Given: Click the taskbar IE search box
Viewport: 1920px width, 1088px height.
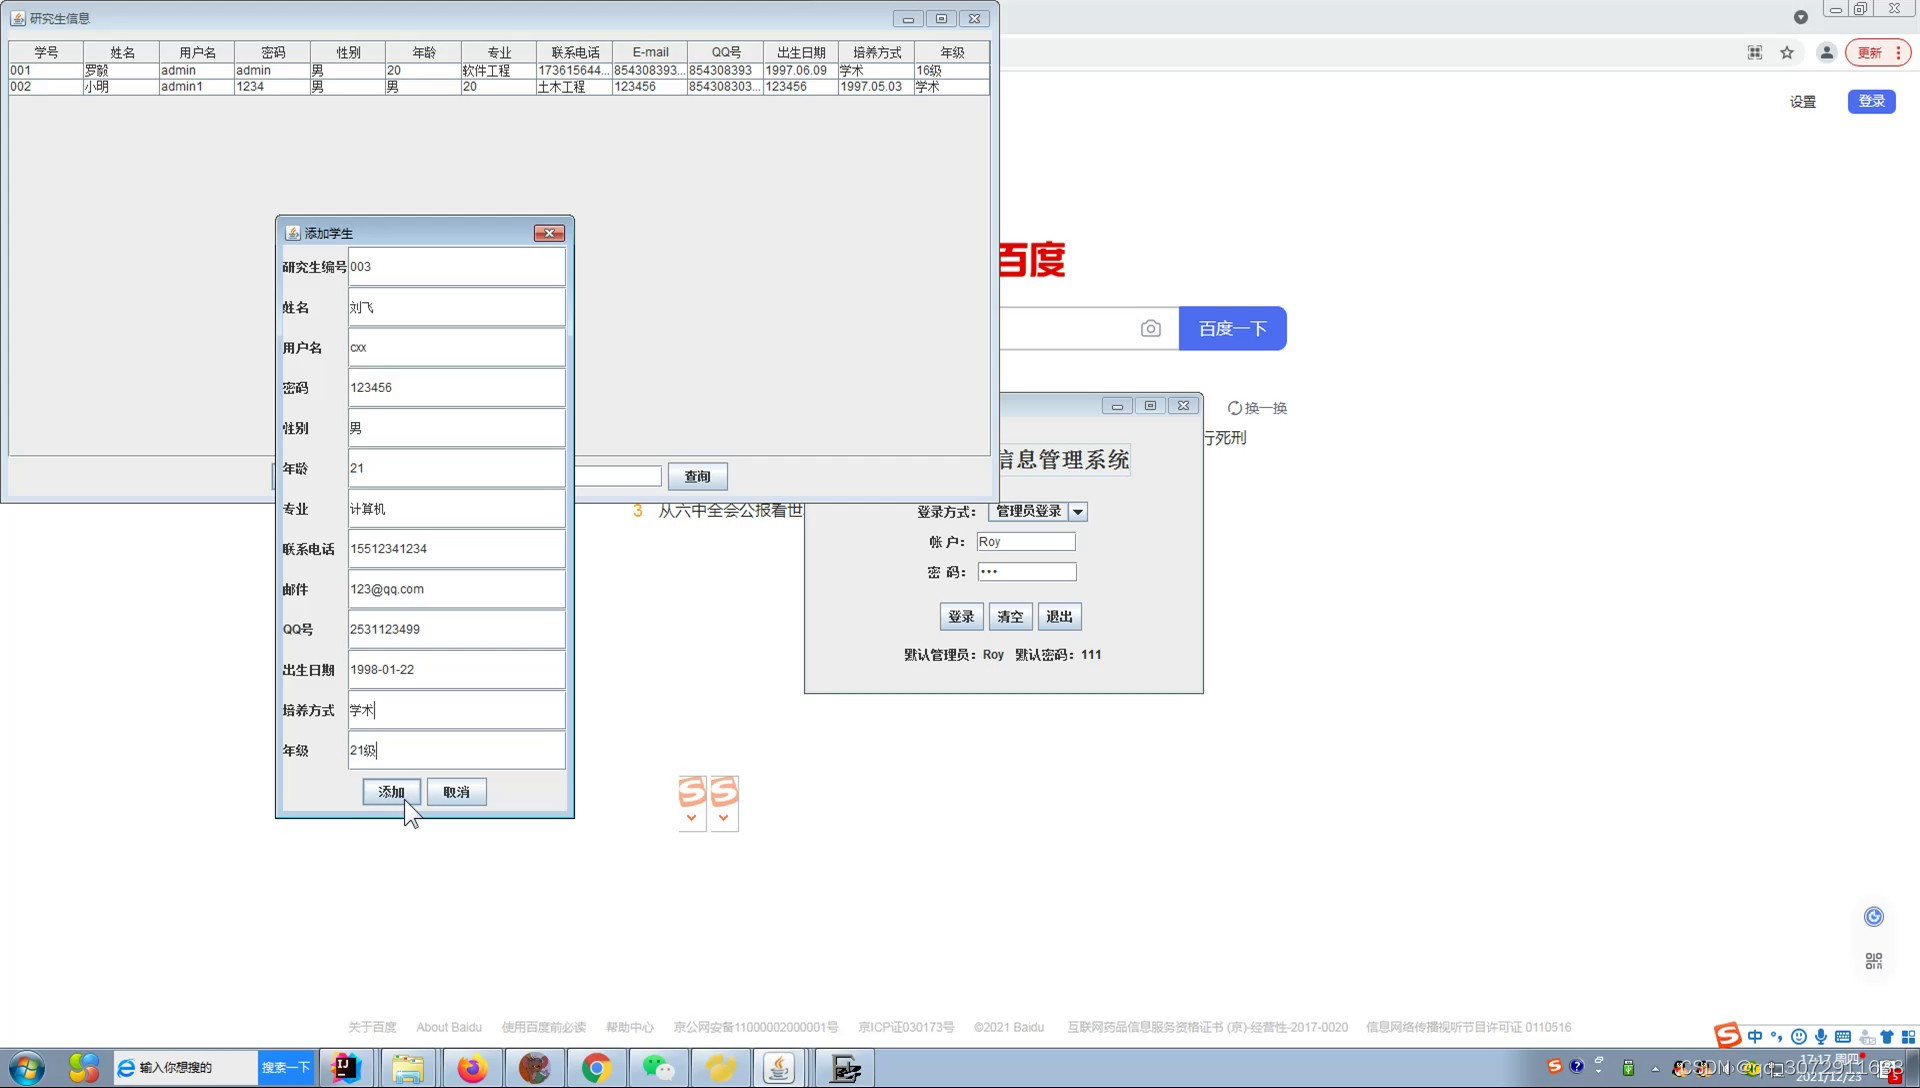Looking at the screenshot, I should [186, 1068].
